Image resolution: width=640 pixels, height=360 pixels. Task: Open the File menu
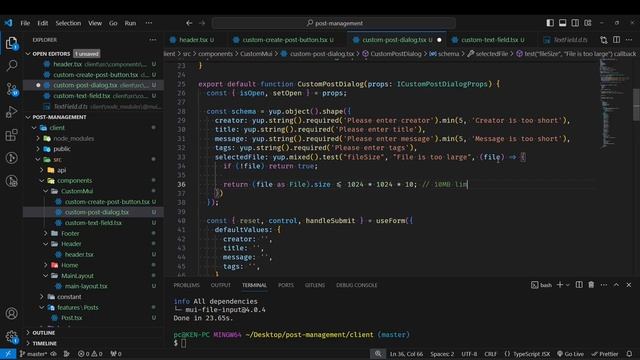25,23
